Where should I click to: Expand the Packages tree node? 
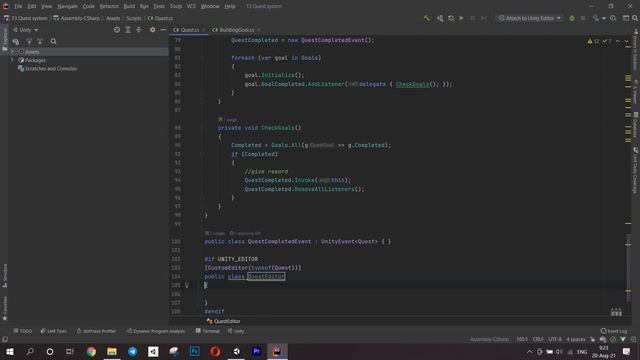pos(12,60)
